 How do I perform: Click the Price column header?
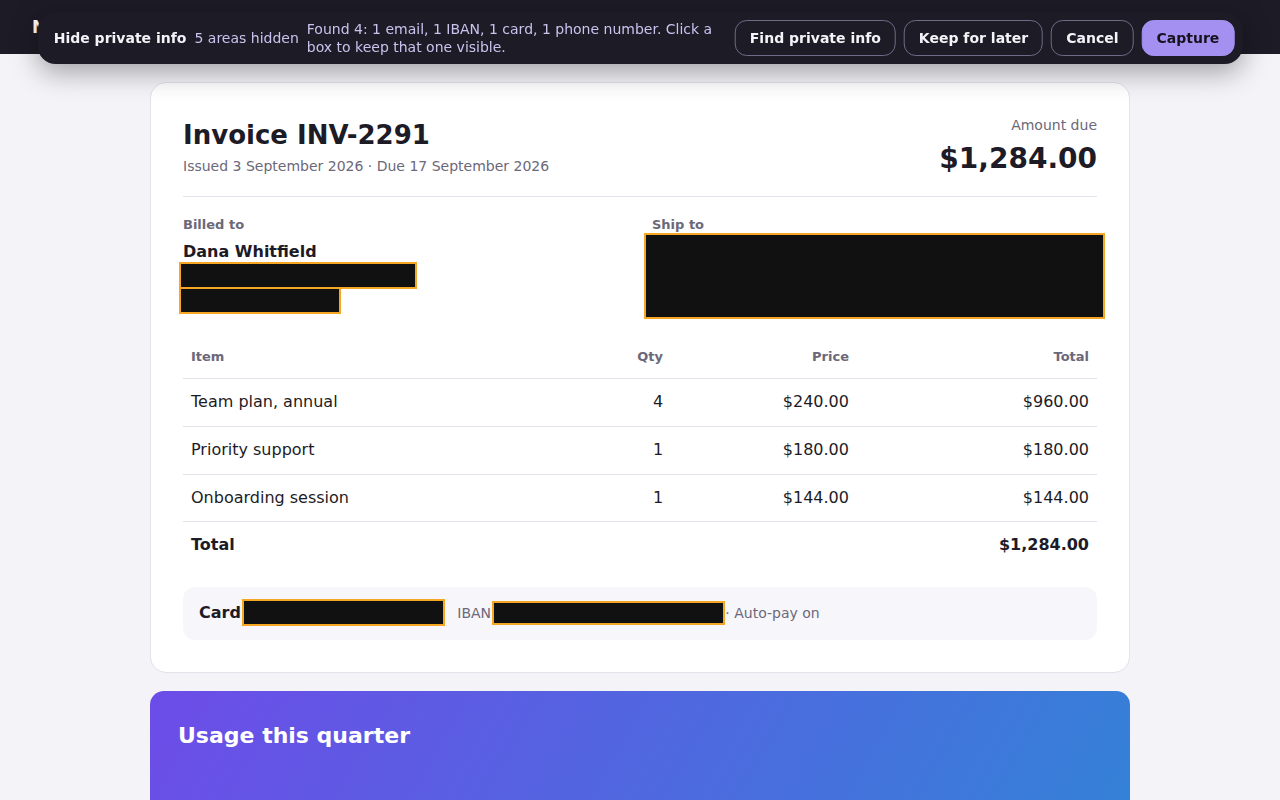point(830,357)
